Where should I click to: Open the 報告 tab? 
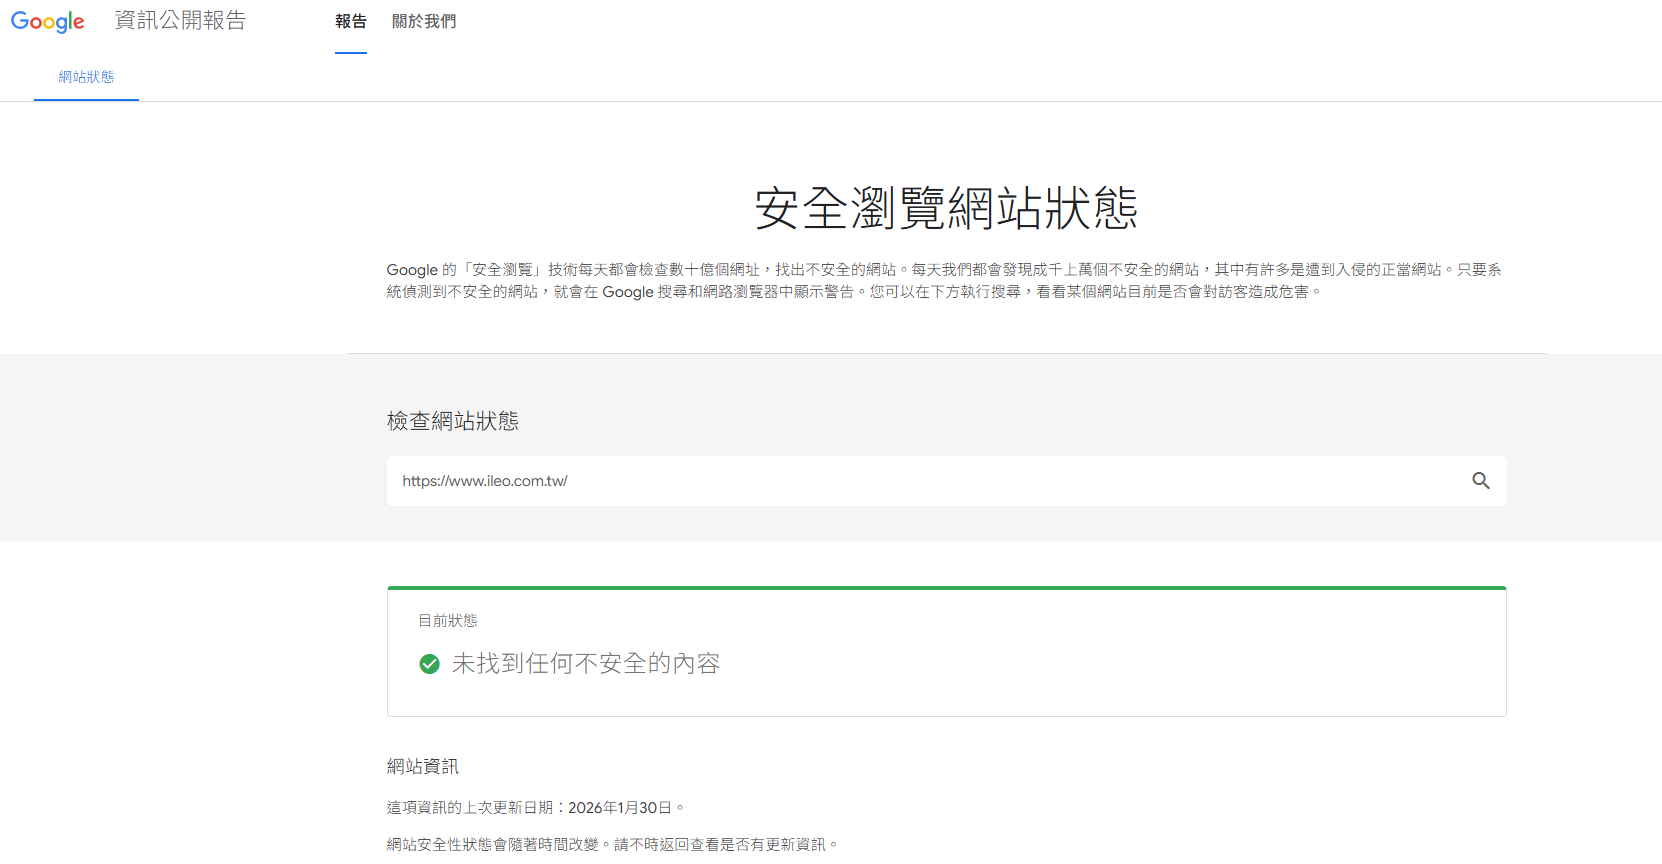351,21
